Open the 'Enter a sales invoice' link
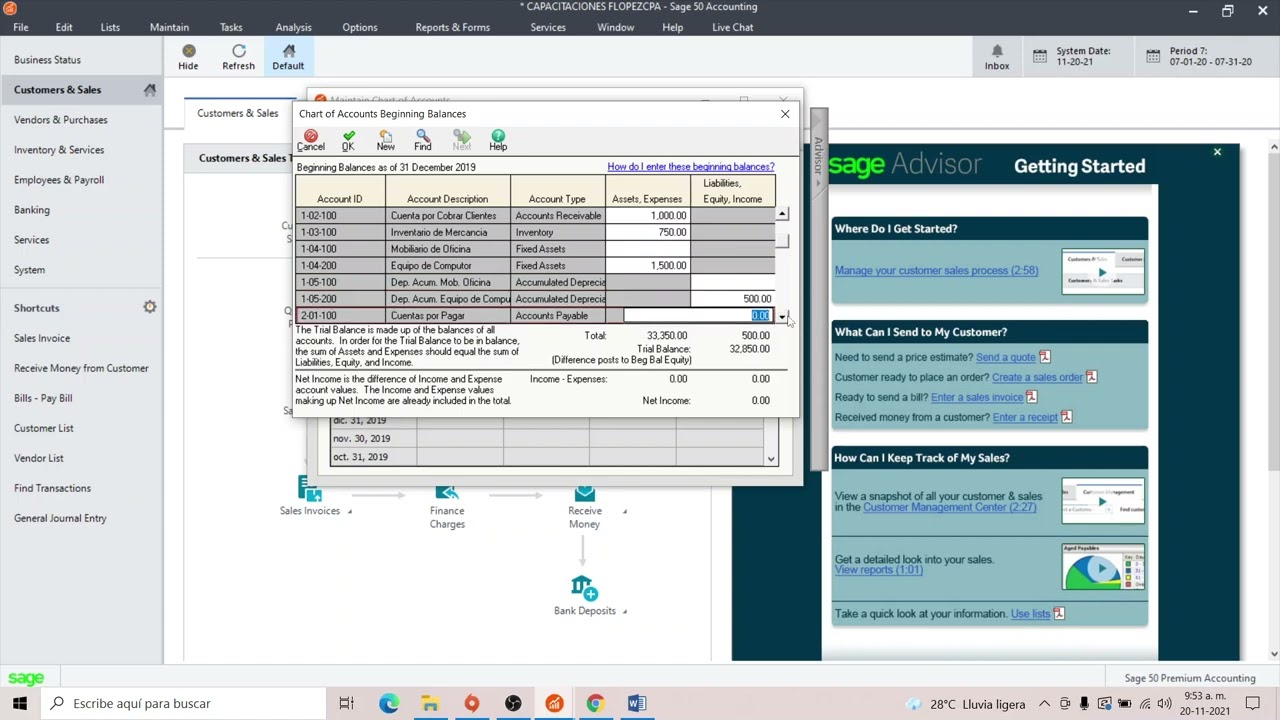This screenshot has width=1280, height=720. click(976, 397)
